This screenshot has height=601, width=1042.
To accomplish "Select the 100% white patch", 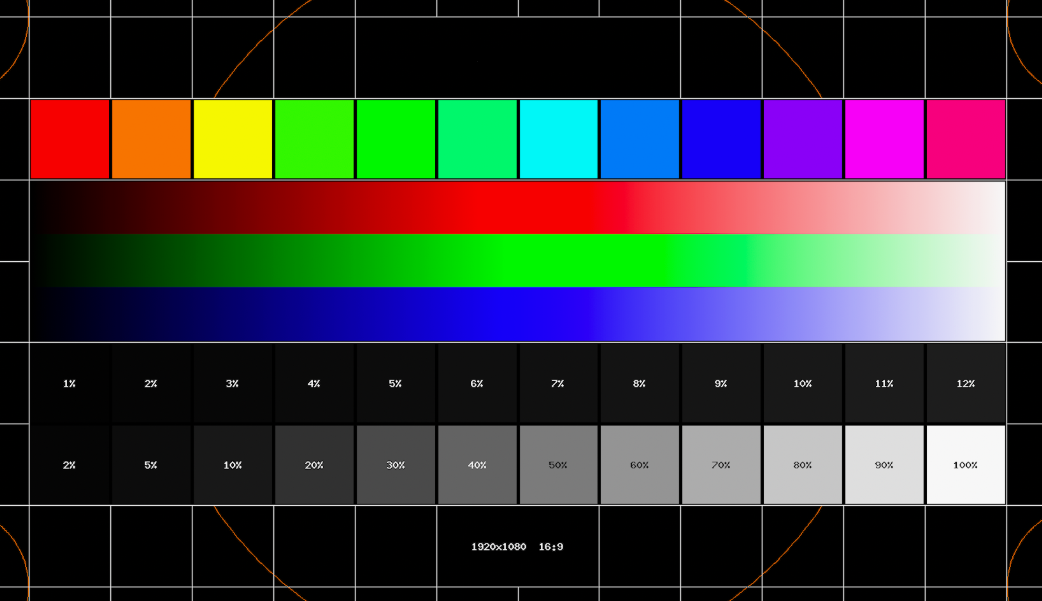I will tap(966, 465).
